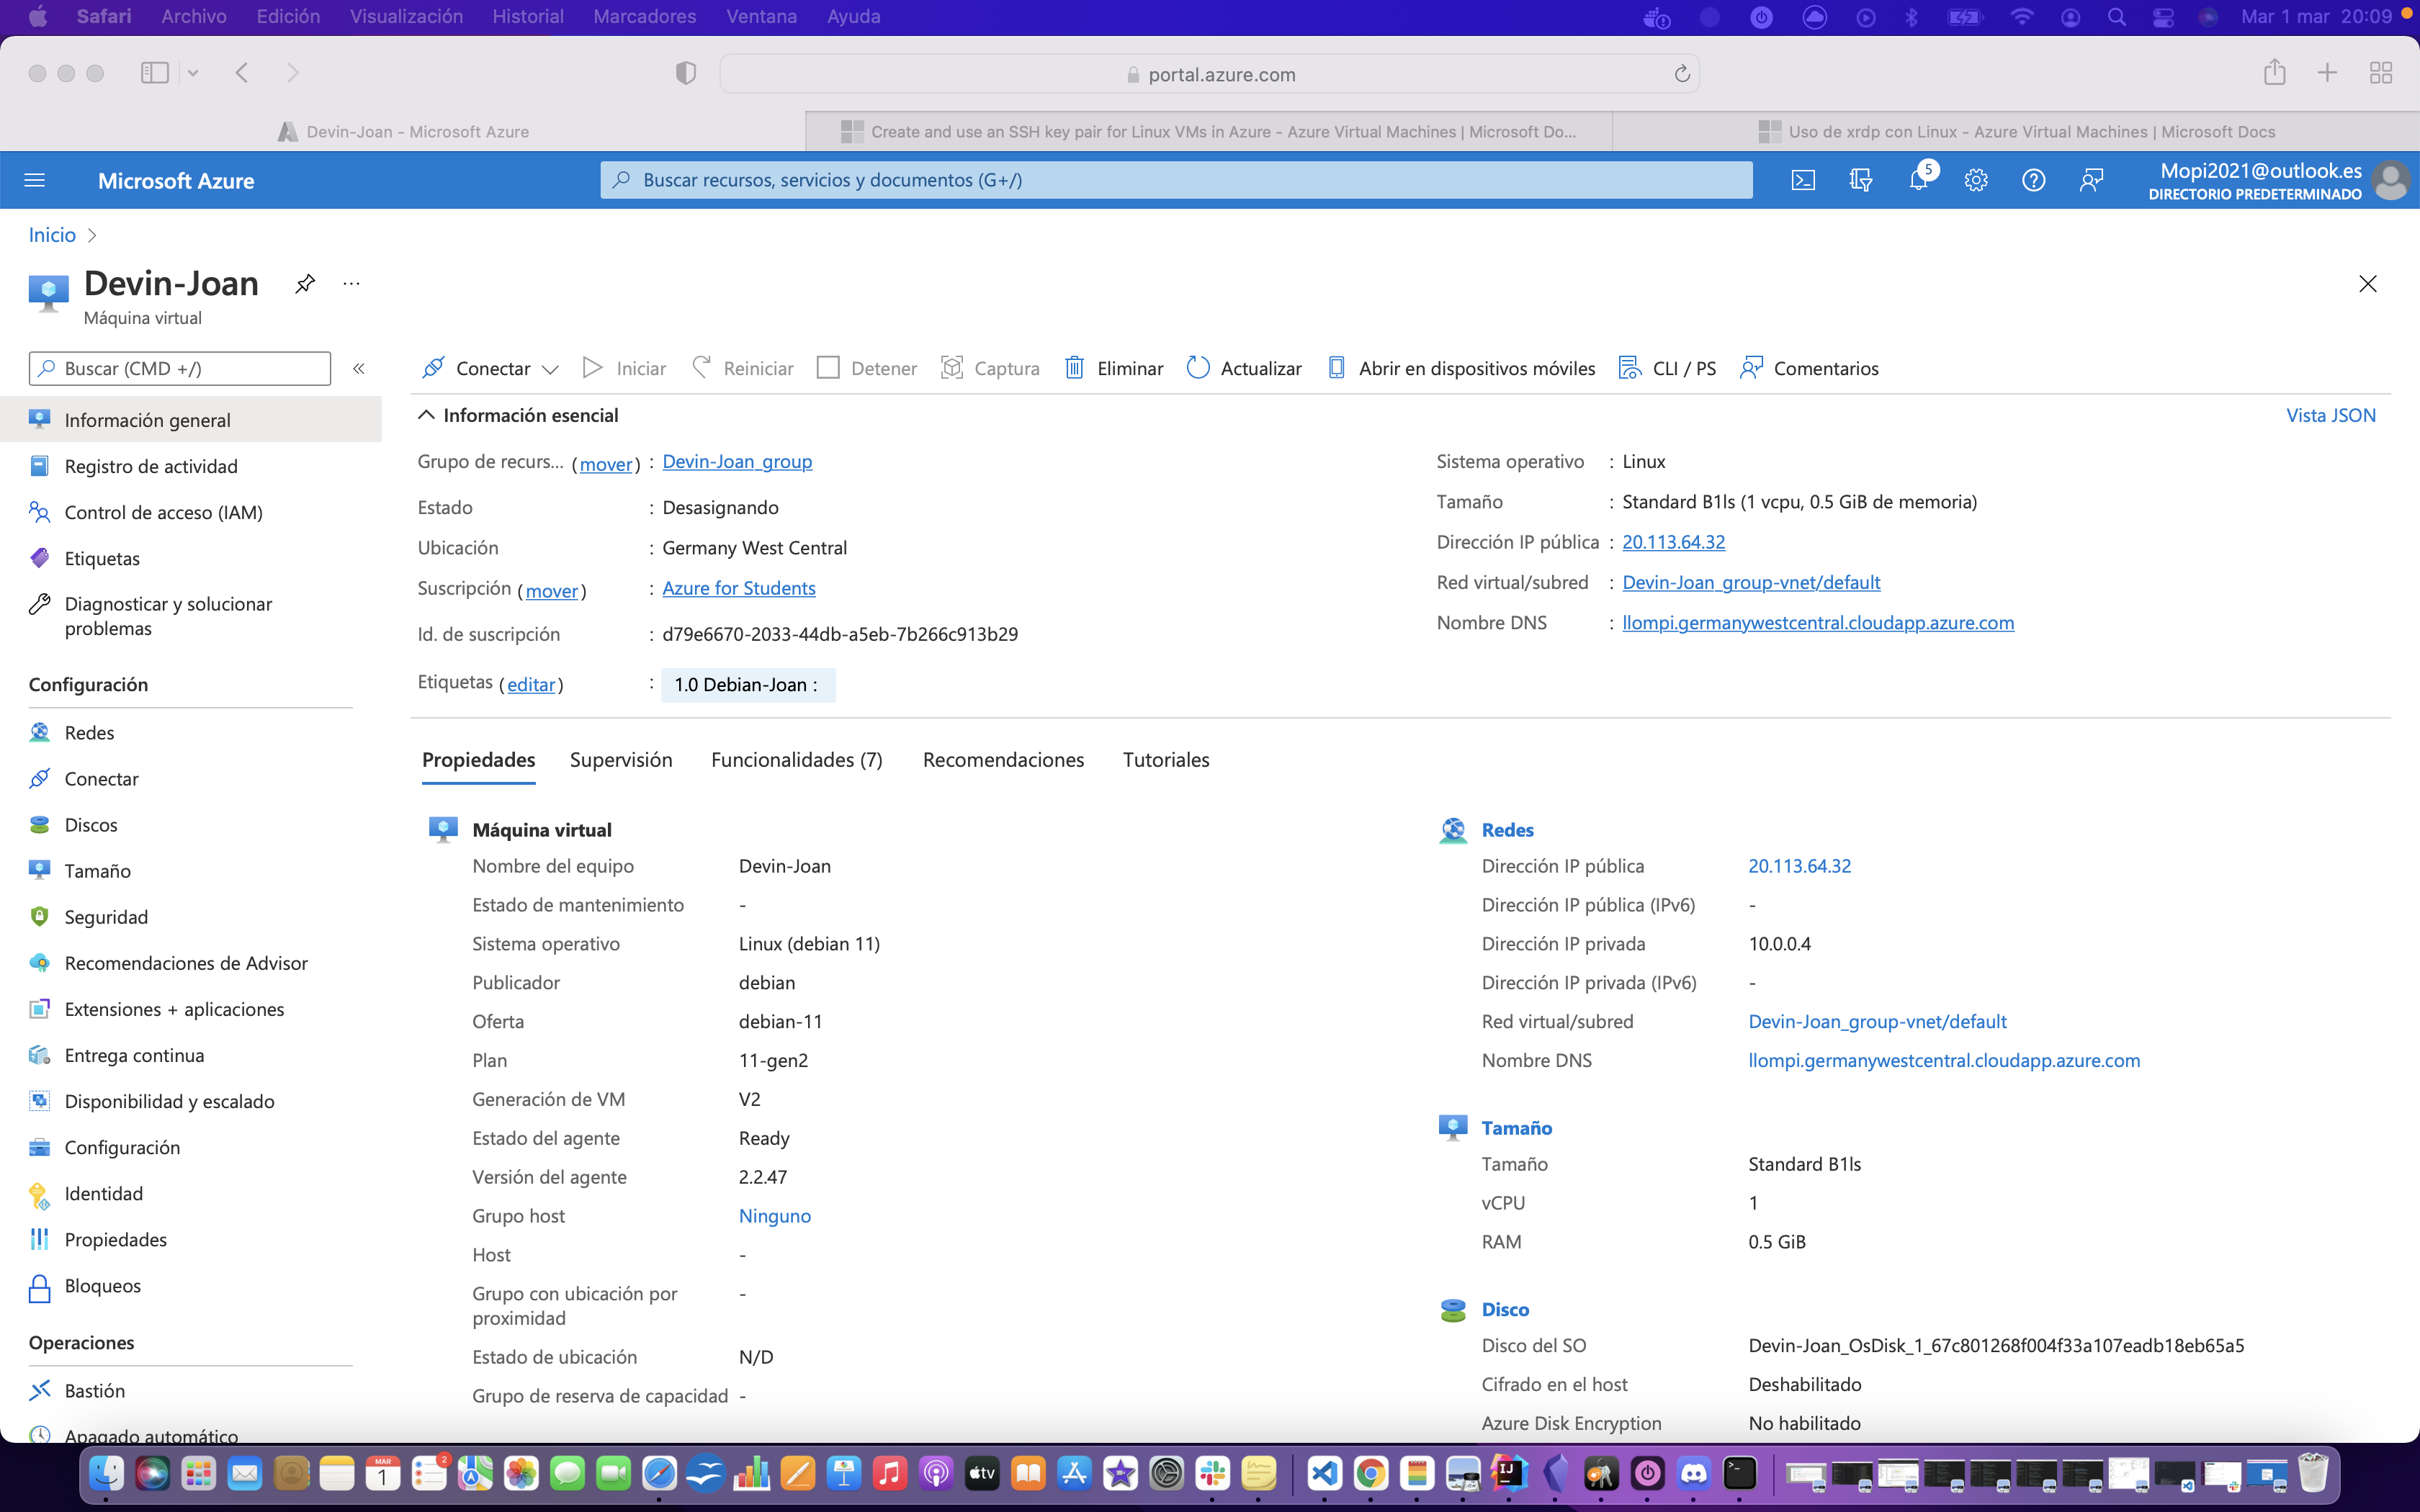This screenshot has width=2420, height=1512.
Task: Open the Cloud Shell terminal
Action: [x=1803, y=180]
